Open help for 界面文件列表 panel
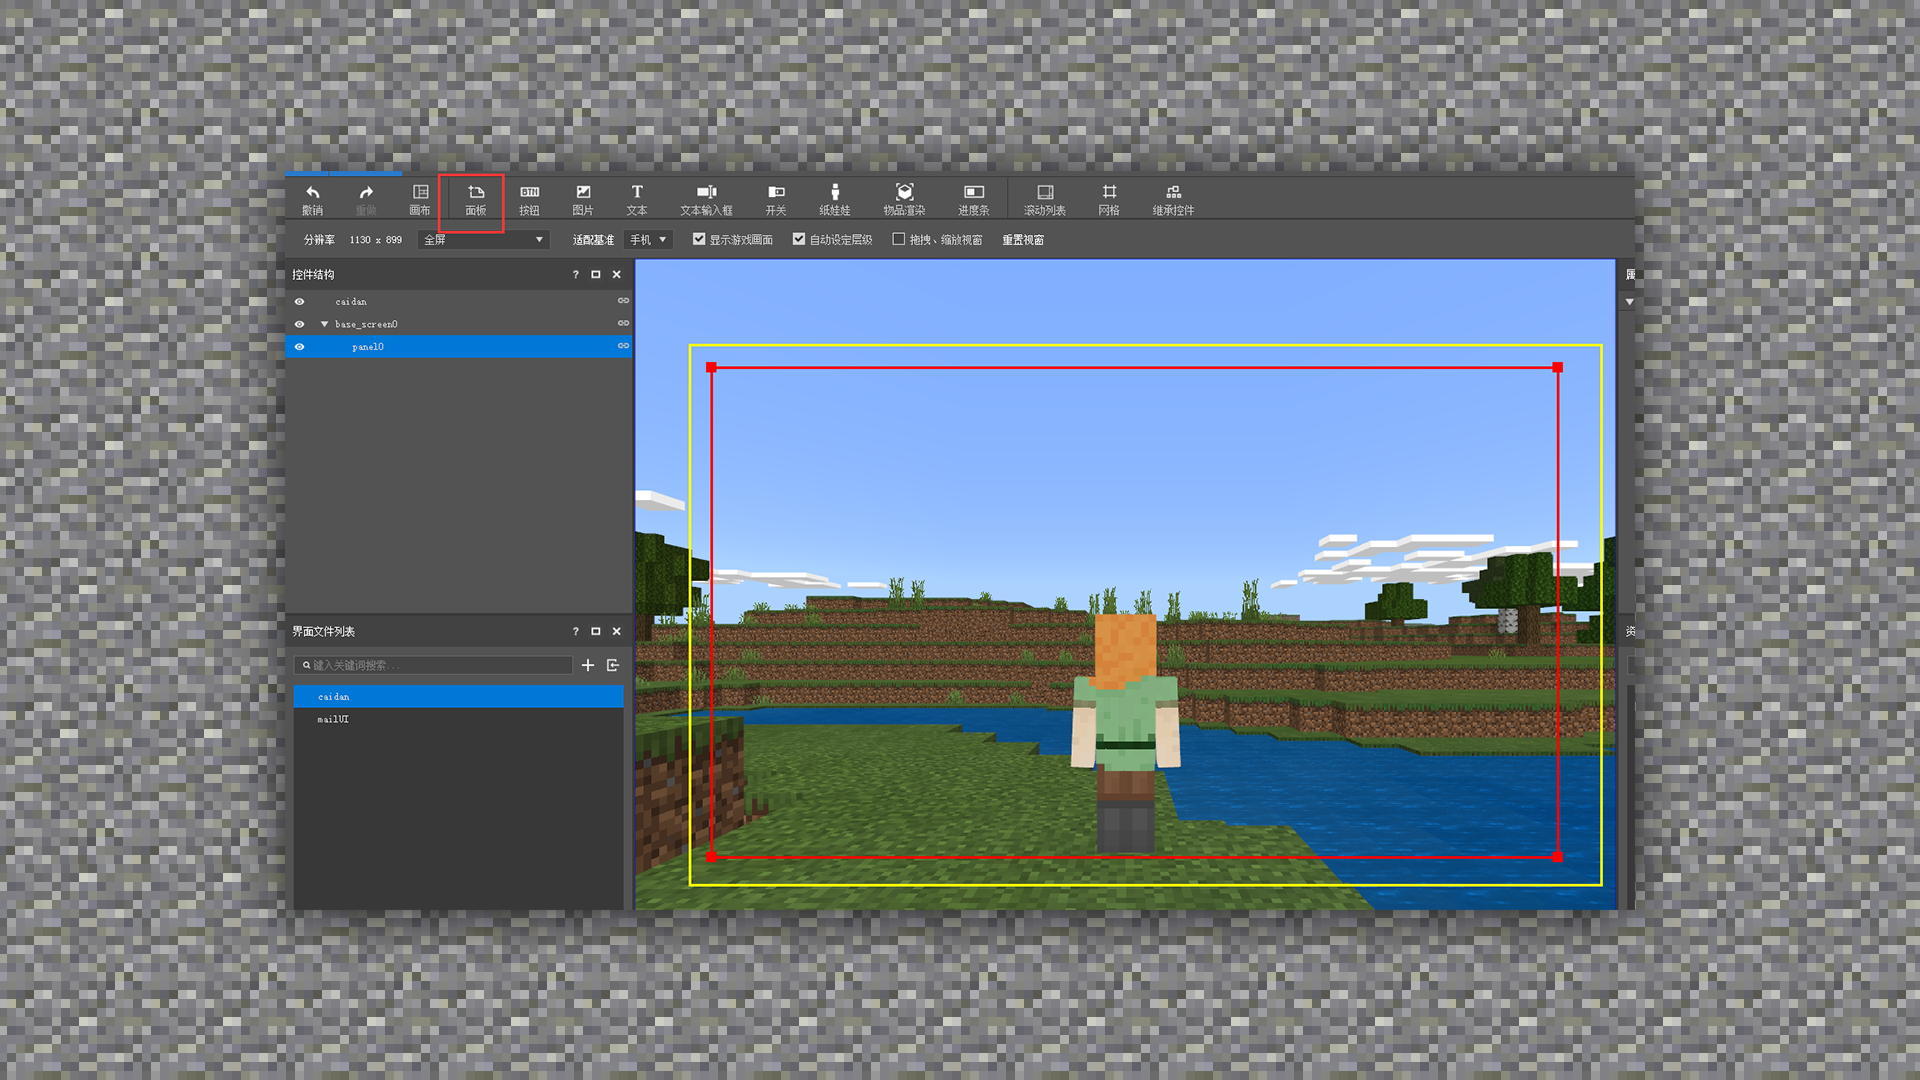Viewport: 1920px width, 1080px height. (x=576, y=631)
